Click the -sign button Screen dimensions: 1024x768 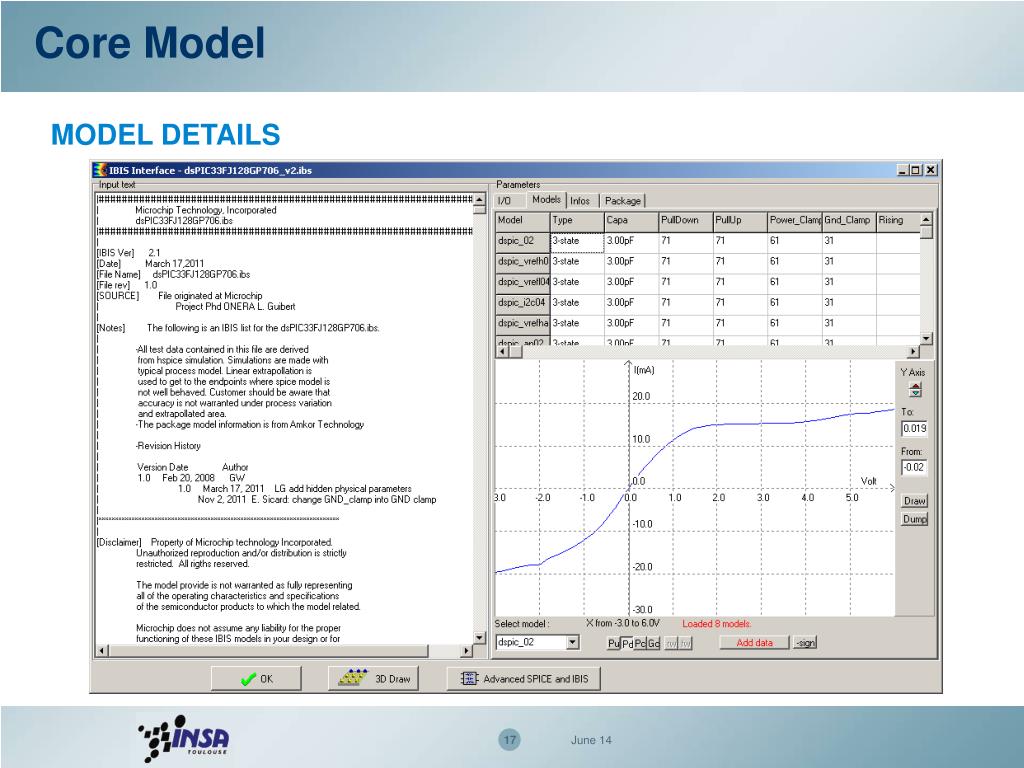click(805, 643)
